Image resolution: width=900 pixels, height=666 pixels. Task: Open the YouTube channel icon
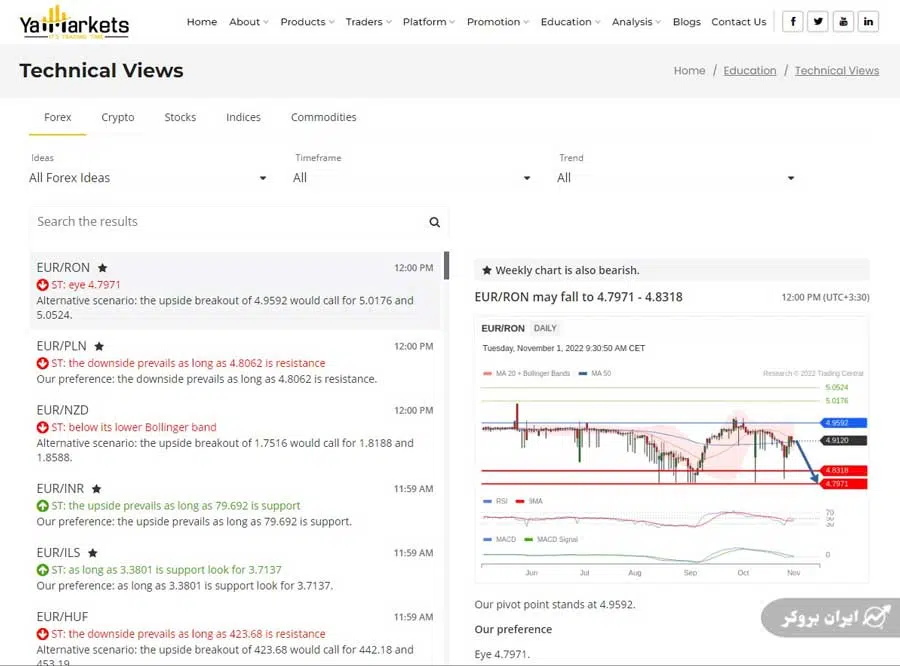pos(843,21)
